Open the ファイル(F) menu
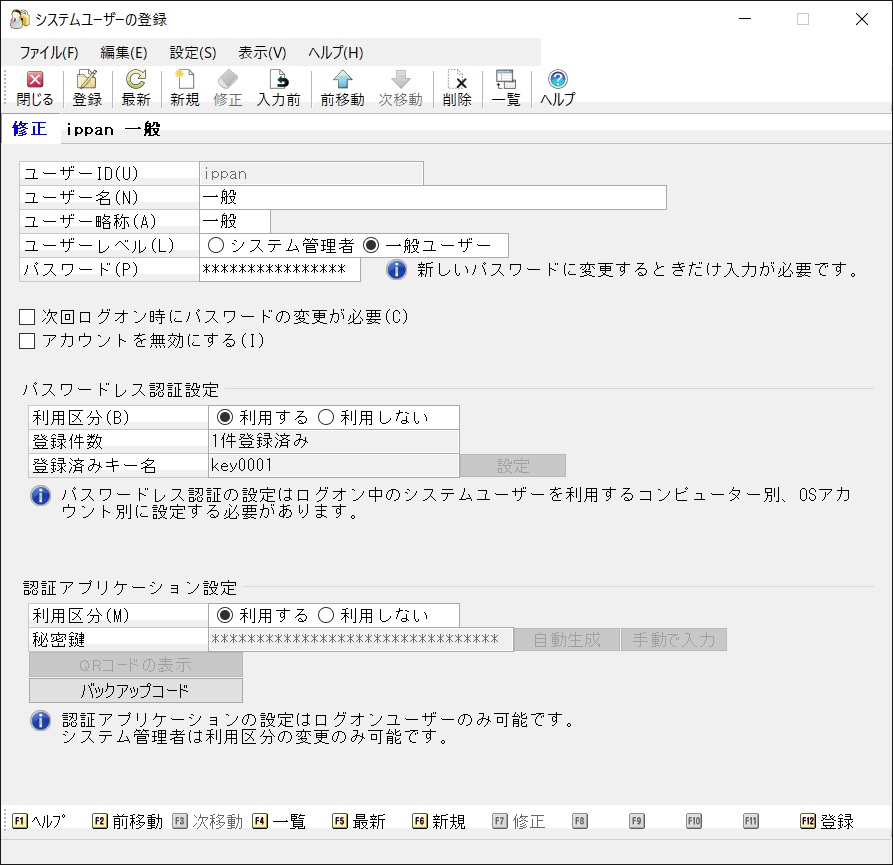The height and width of the screenshot is (865, 894). pyautogui.click(x=49, y=53)
